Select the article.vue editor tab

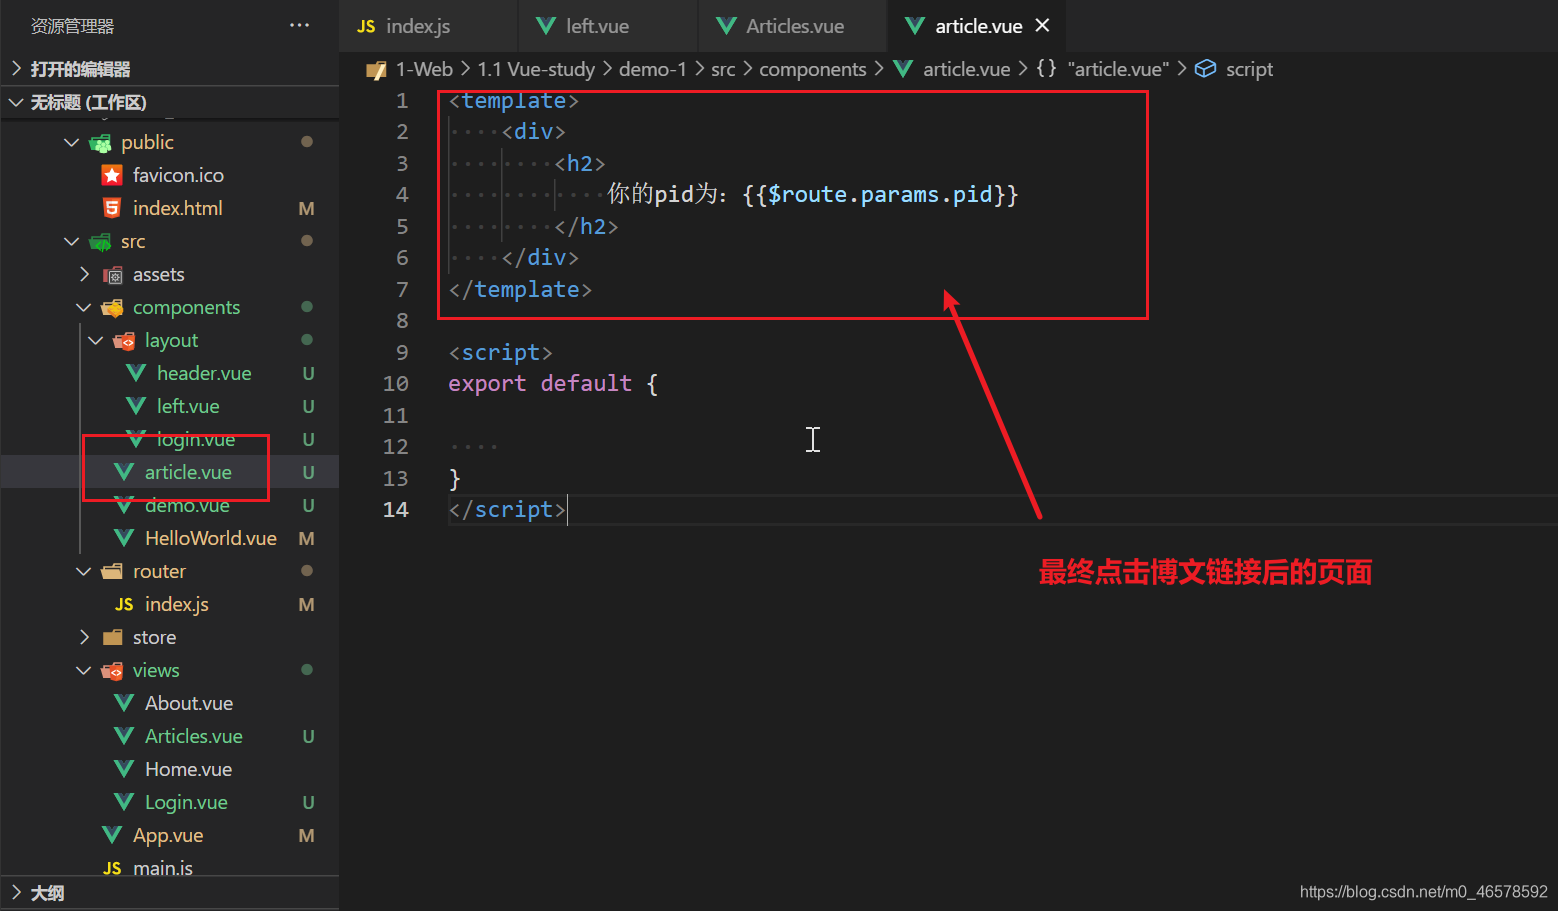977,26
